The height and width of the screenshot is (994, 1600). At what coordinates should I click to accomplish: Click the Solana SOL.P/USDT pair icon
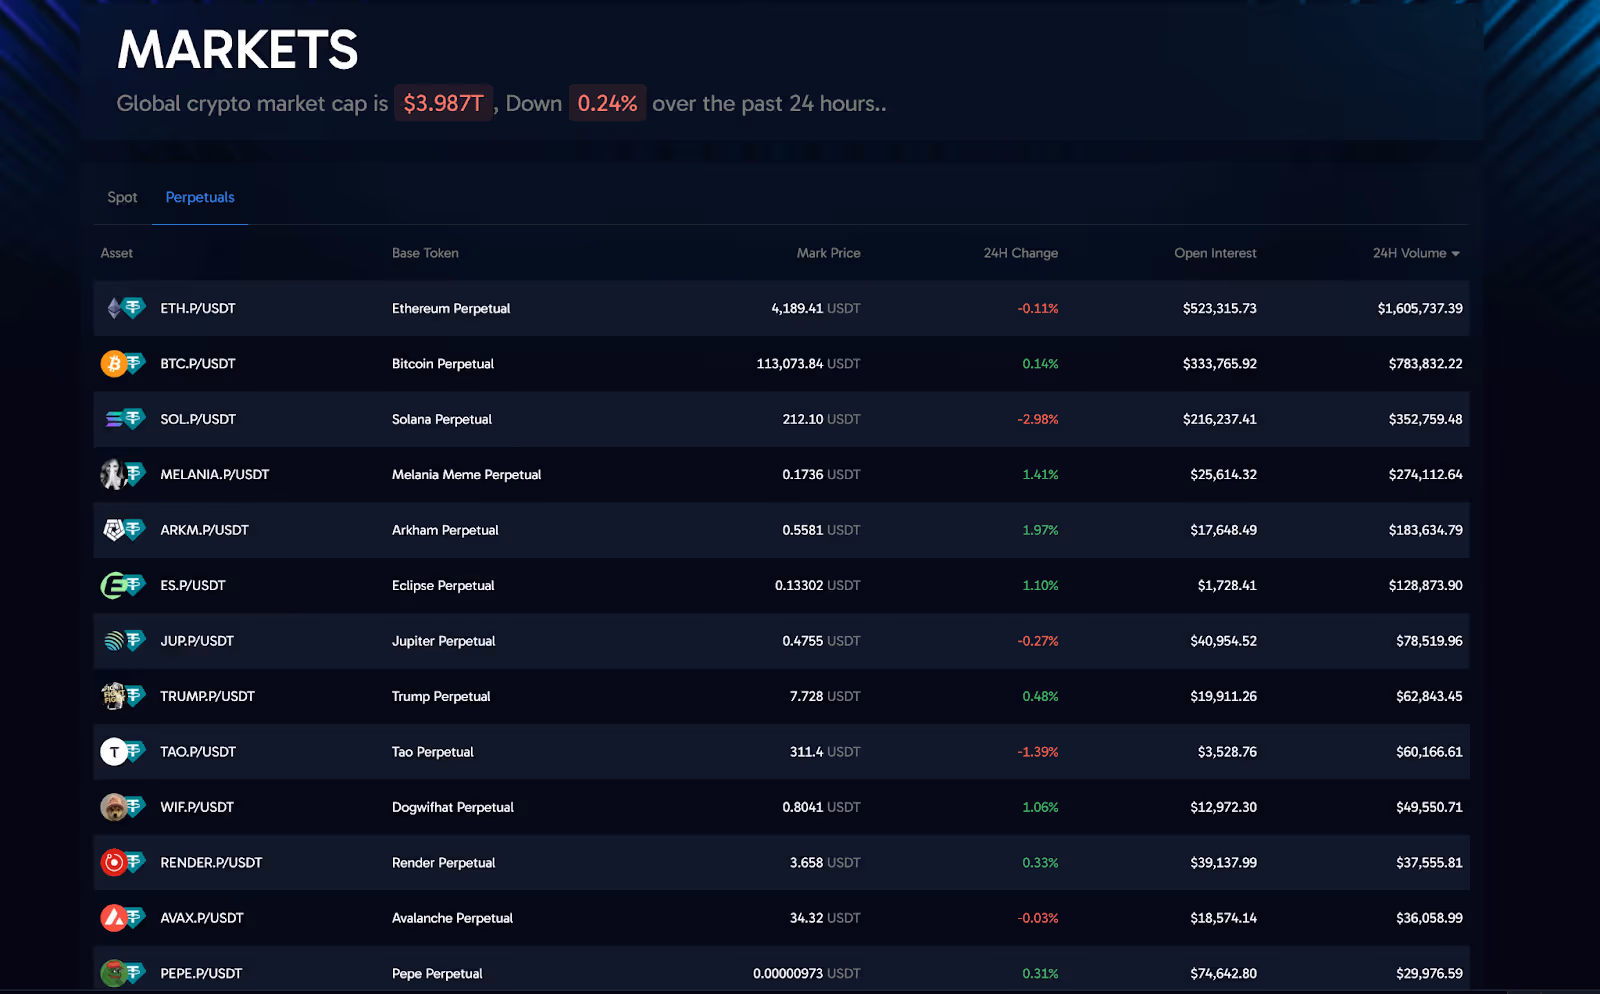tap(125, 419)
